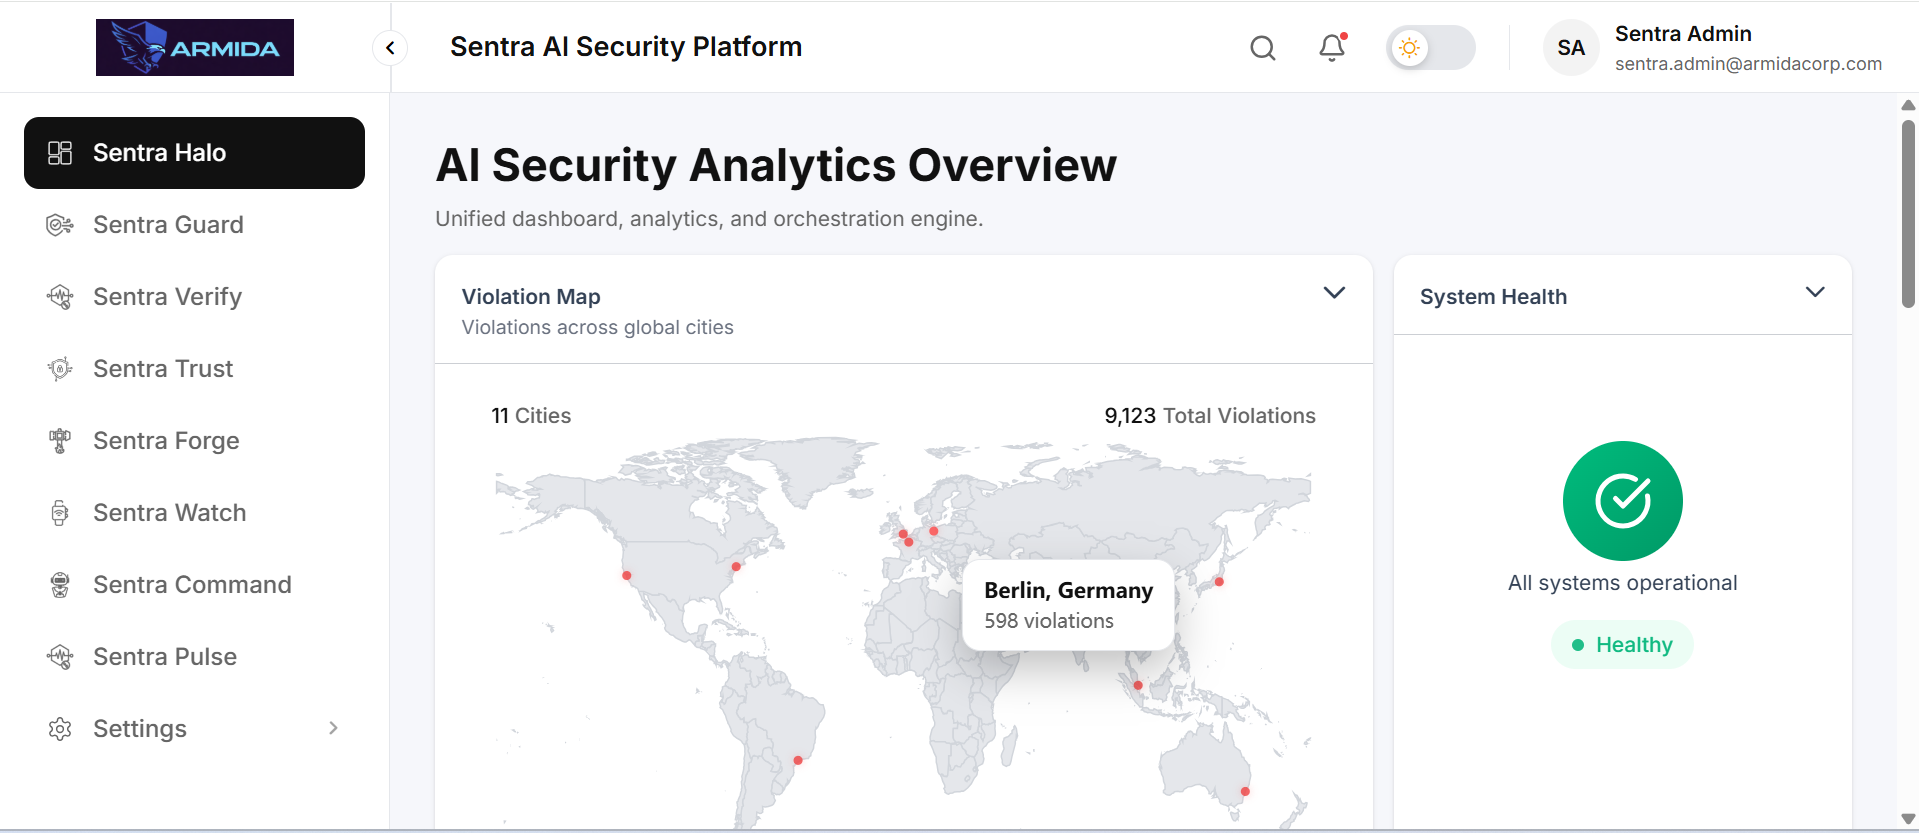Click the Sentra Guard icon
The image size is (1919, 833).
pos(60,225)
